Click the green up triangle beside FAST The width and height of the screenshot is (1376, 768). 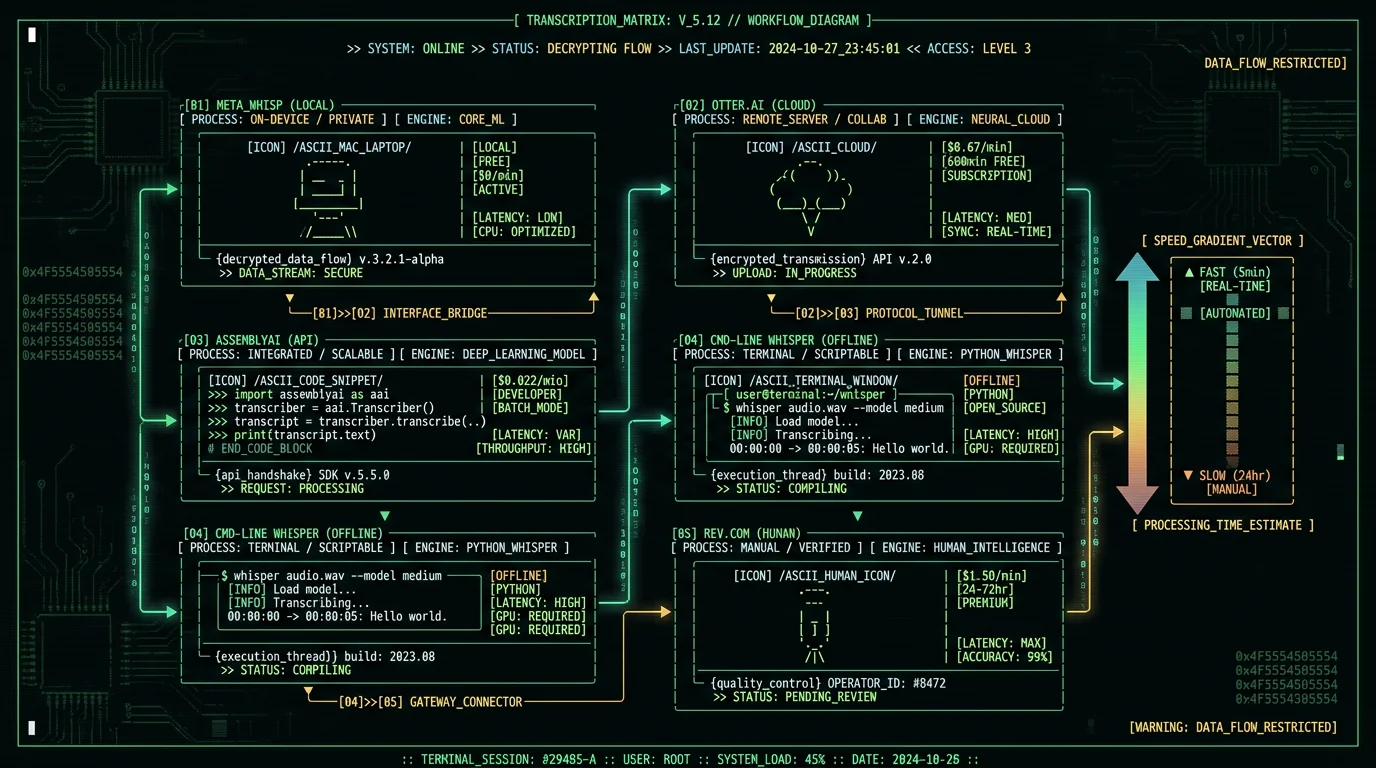[1189, 272]
